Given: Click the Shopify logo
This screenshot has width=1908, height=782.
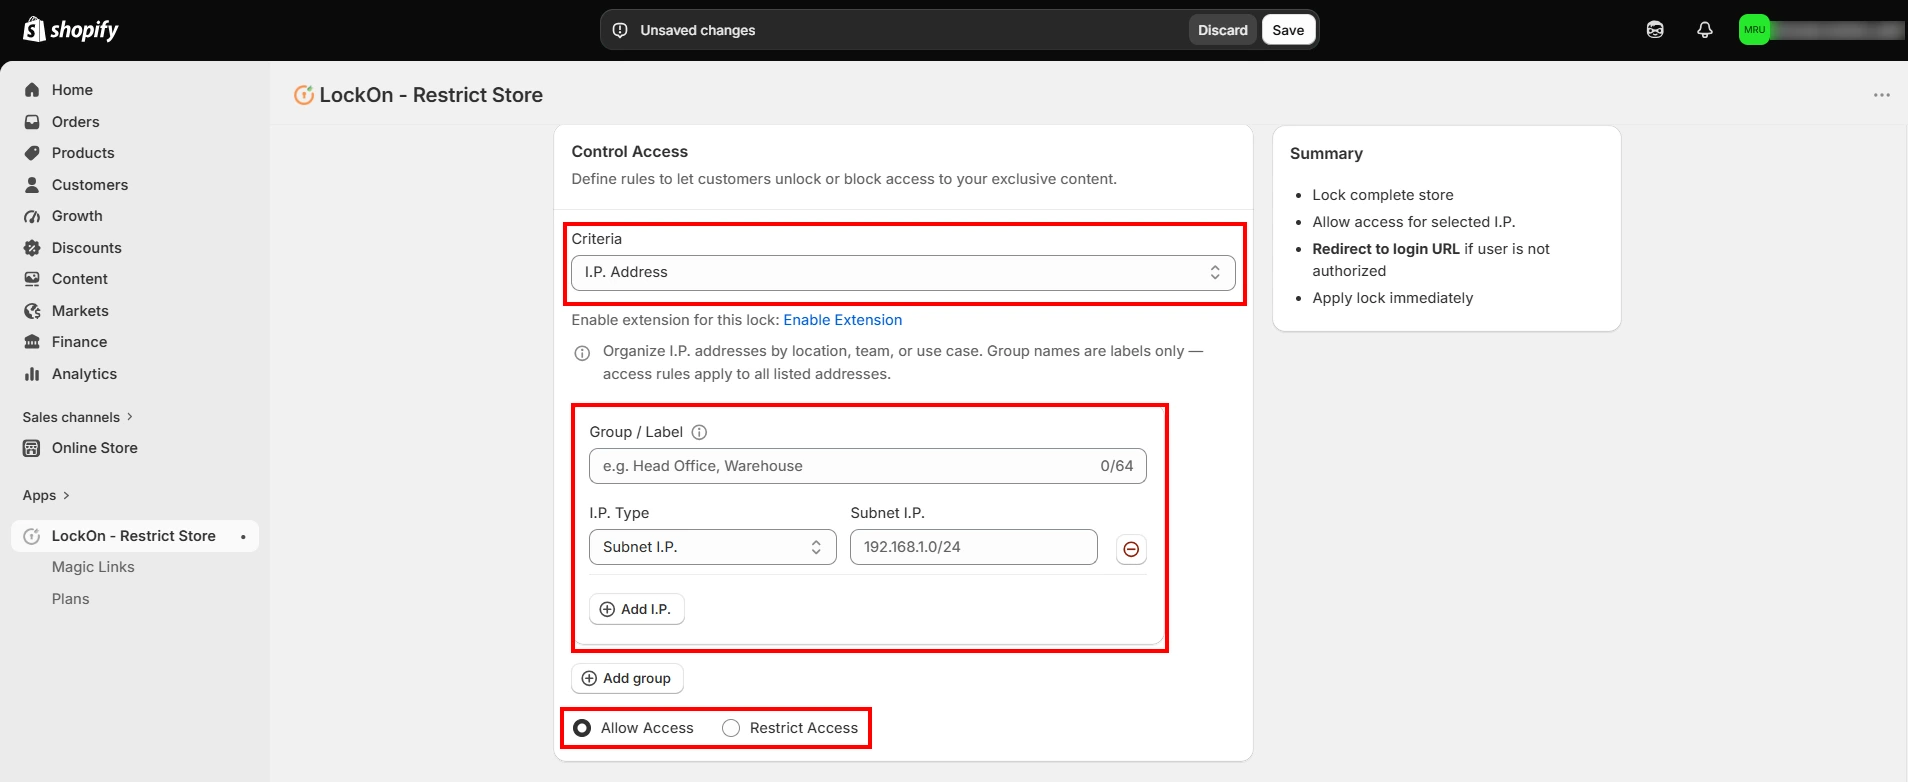Looking at the screenshot, I should tap(70, 30).
